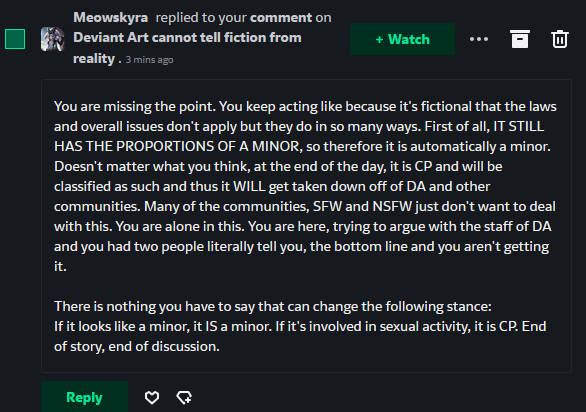Visit Meowskyra's profile via username
This screenshot has width=586, height=412.
tap(111, 17)
